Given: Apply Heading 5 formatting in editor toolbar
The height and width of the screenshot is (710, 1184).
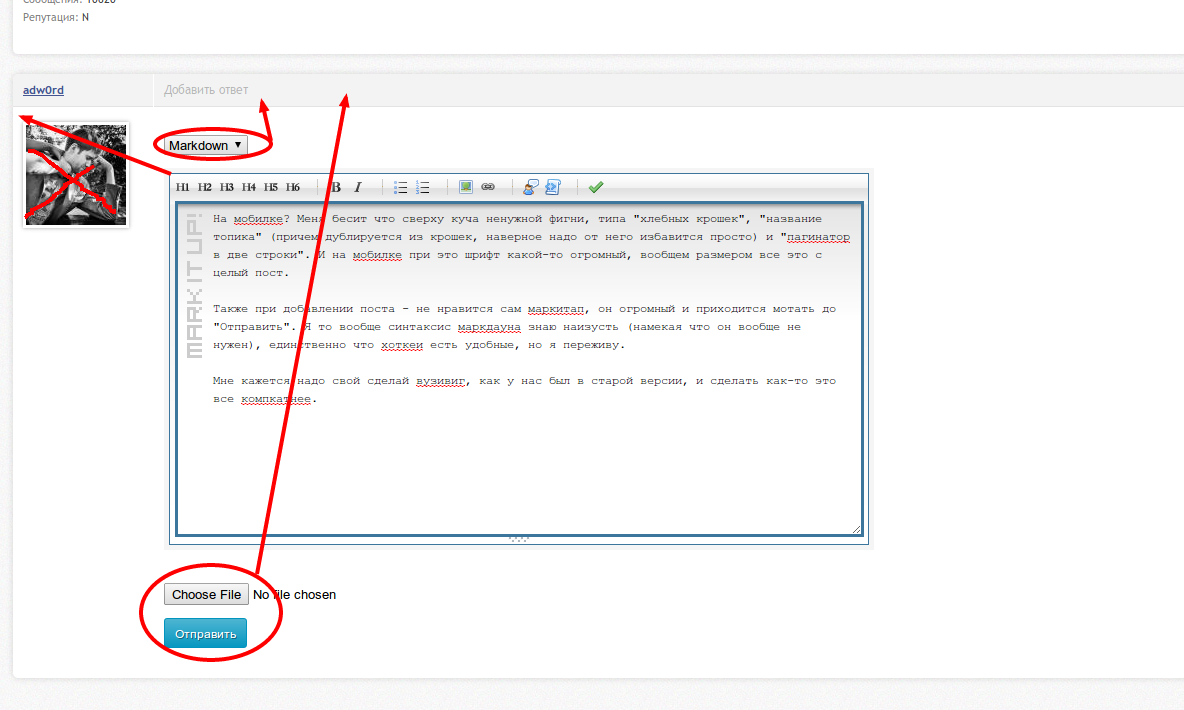Looking at the screenshot, I should (x=271, y=187).
